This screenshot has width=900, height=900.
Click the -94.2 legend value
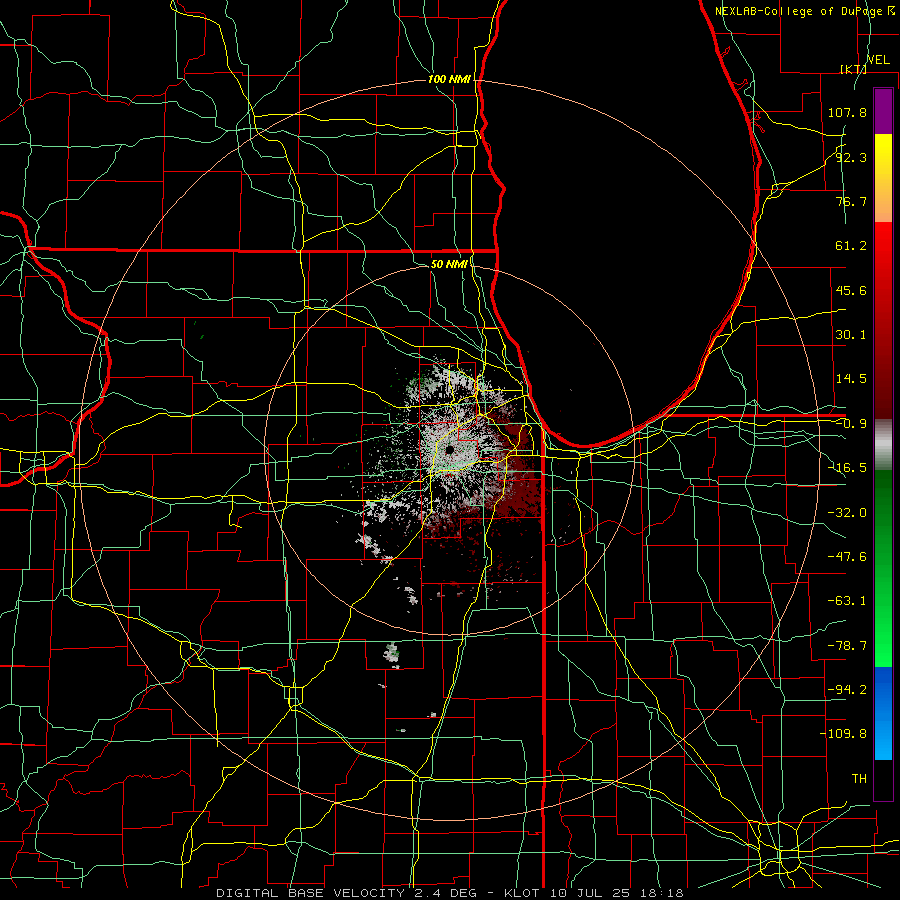point(847,690)
